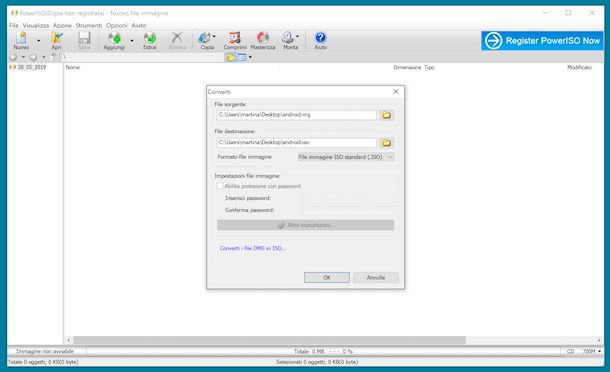This screenshot has width=610, height=372.
Task: Click the Conferma password field
Action: click(x=348, y=210)
